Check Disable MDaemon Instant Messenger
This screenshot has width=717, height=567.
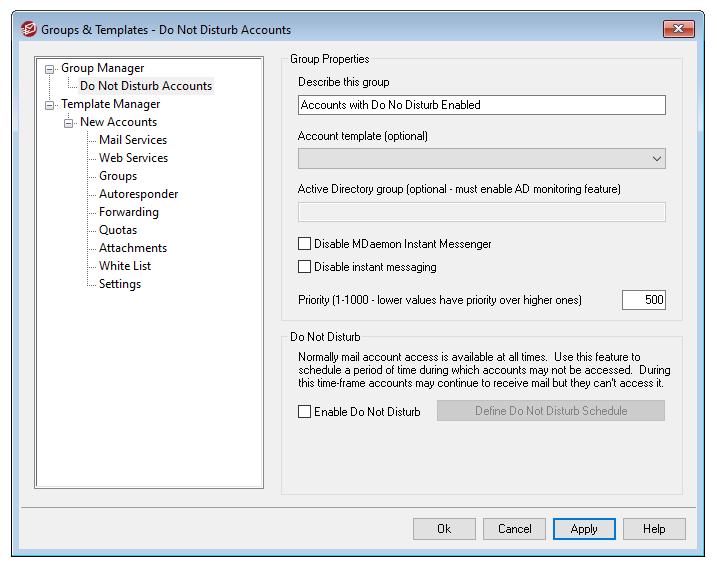point(305,244)
